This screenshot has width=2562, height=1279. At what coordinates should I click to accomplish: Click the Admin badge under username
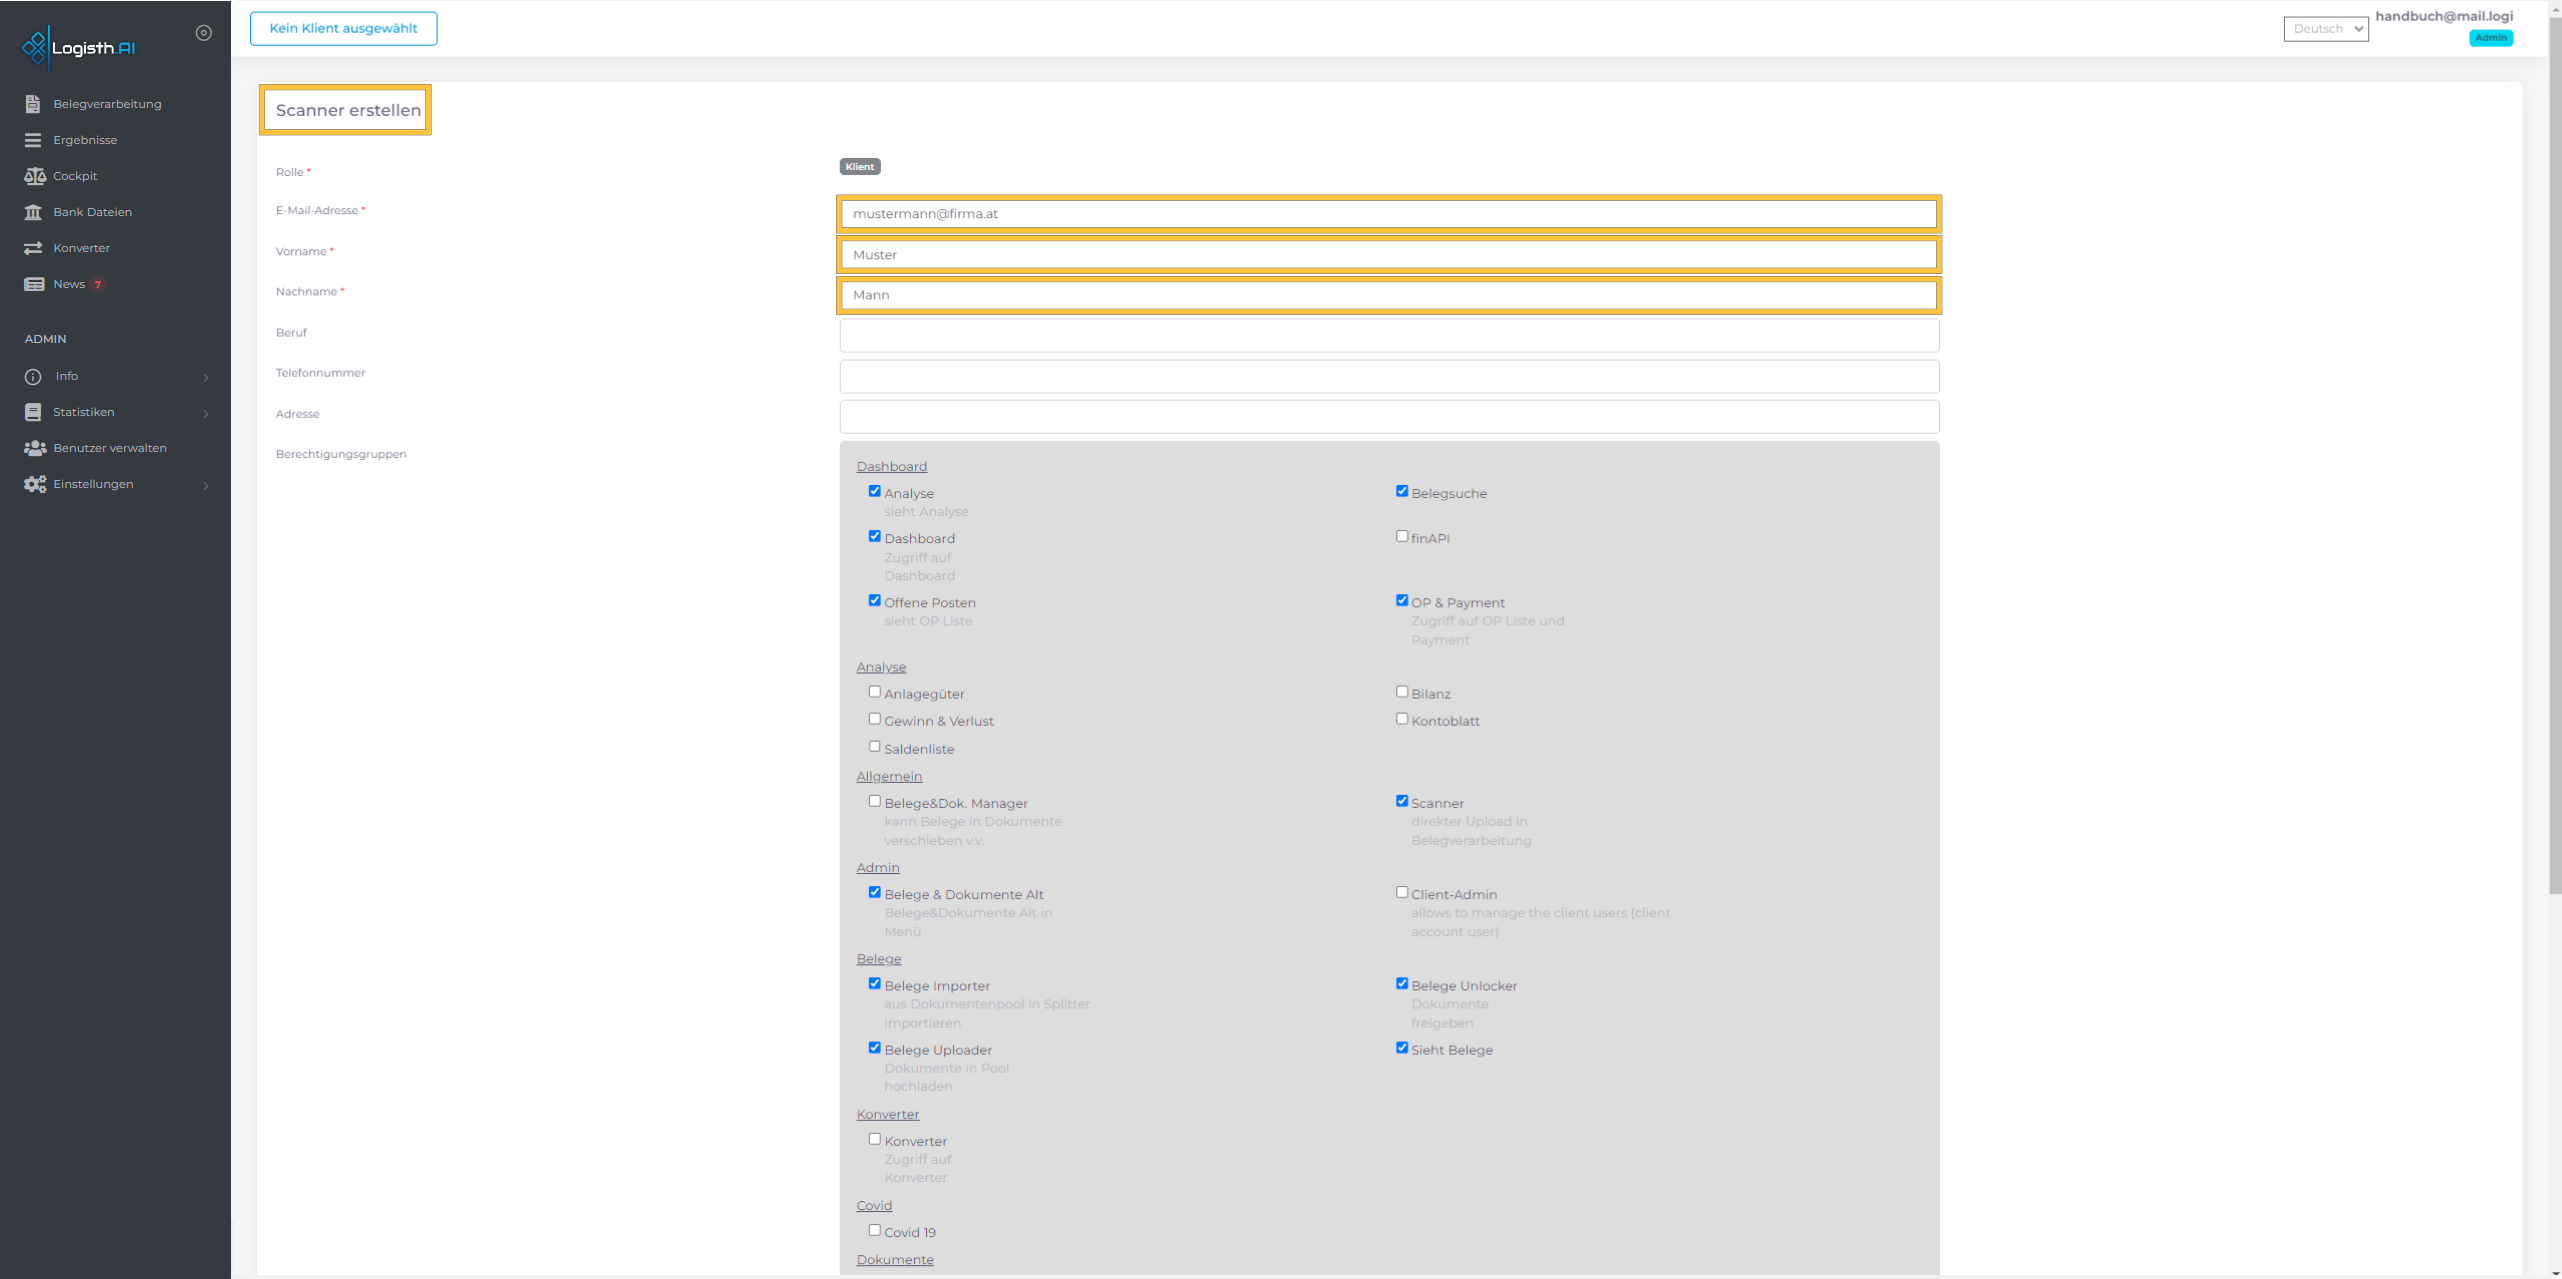tap(2490, 38)
